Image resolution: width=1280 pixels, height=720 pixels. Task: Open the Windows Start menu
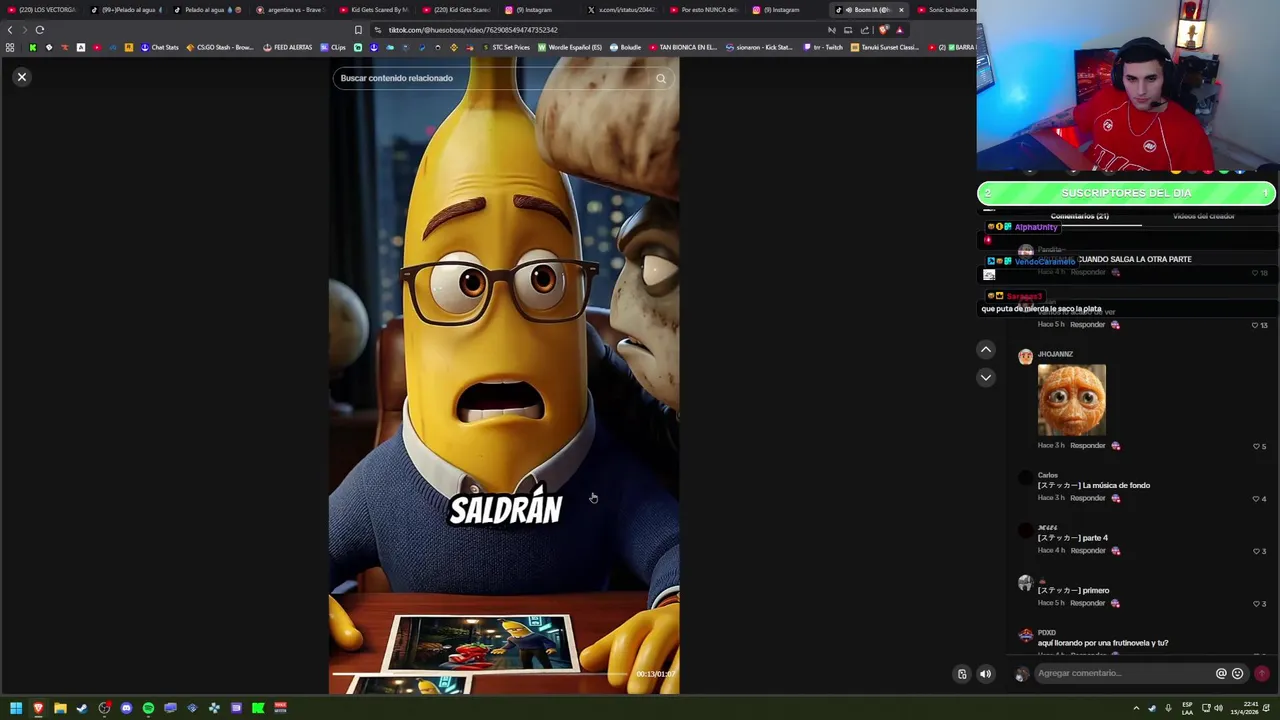[x=16, y=708]
